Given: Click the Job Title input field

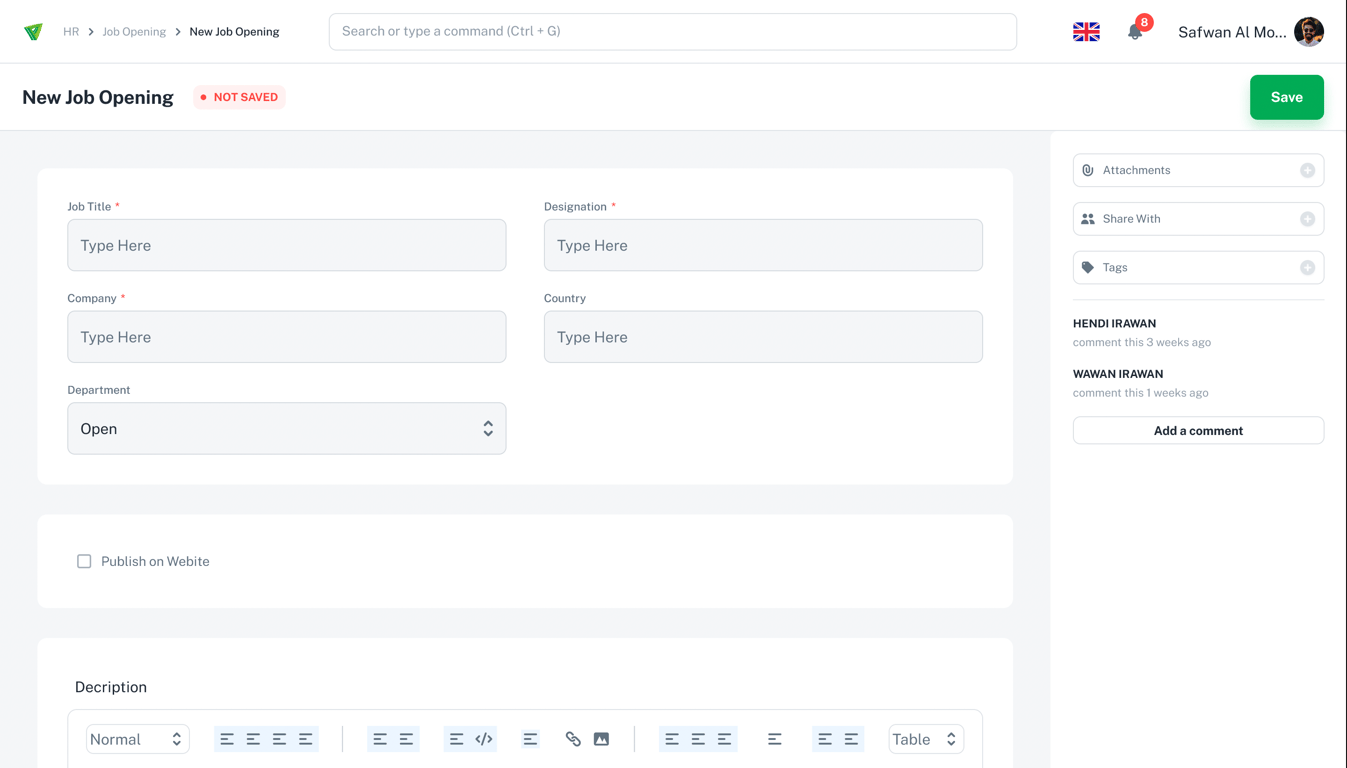Looking at the screenshot, I should coord(286,246).
